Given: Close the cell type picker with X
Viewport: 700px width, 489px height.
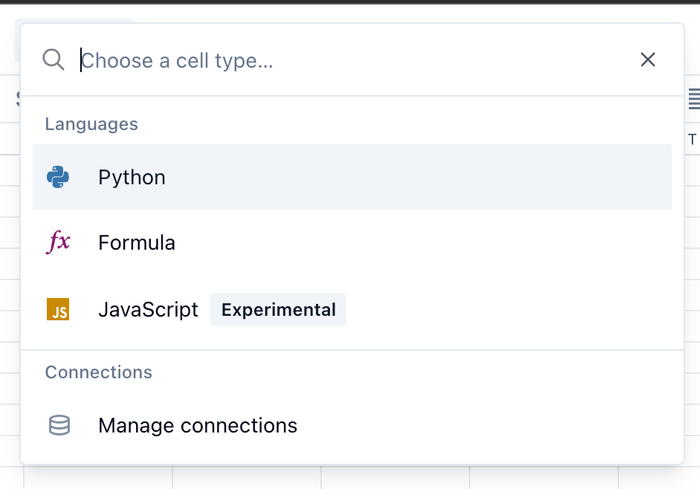Looking at the screenshot, I should 648,60.
